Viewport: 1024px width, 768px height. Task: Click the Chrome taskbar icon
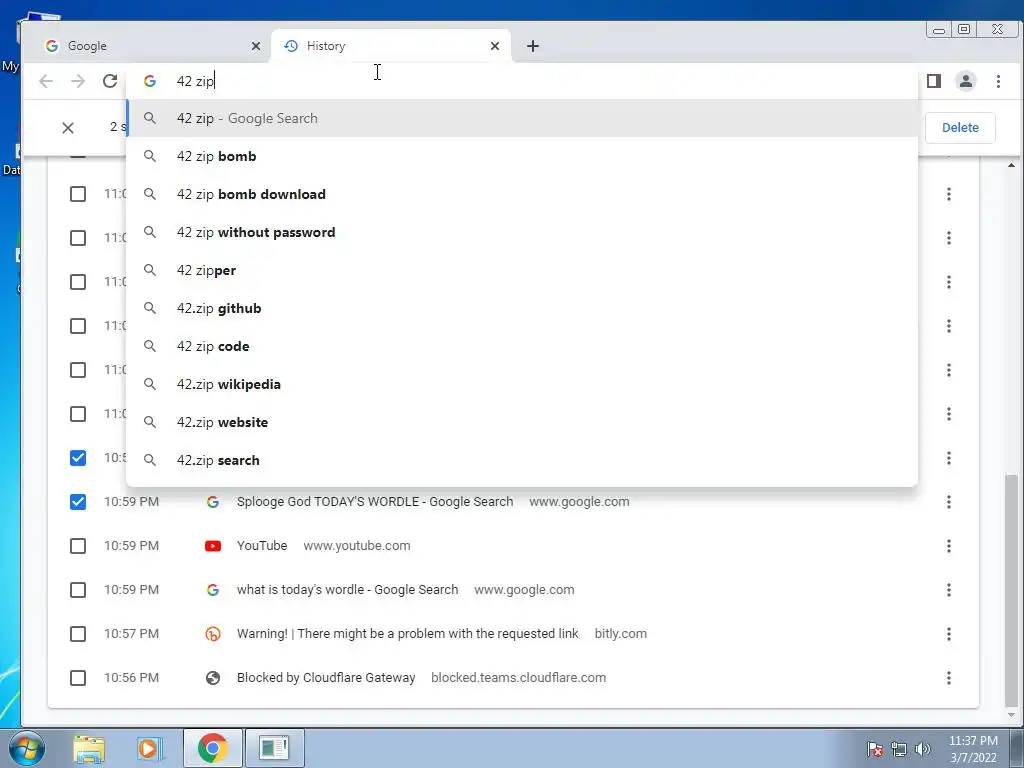(212, 748)
